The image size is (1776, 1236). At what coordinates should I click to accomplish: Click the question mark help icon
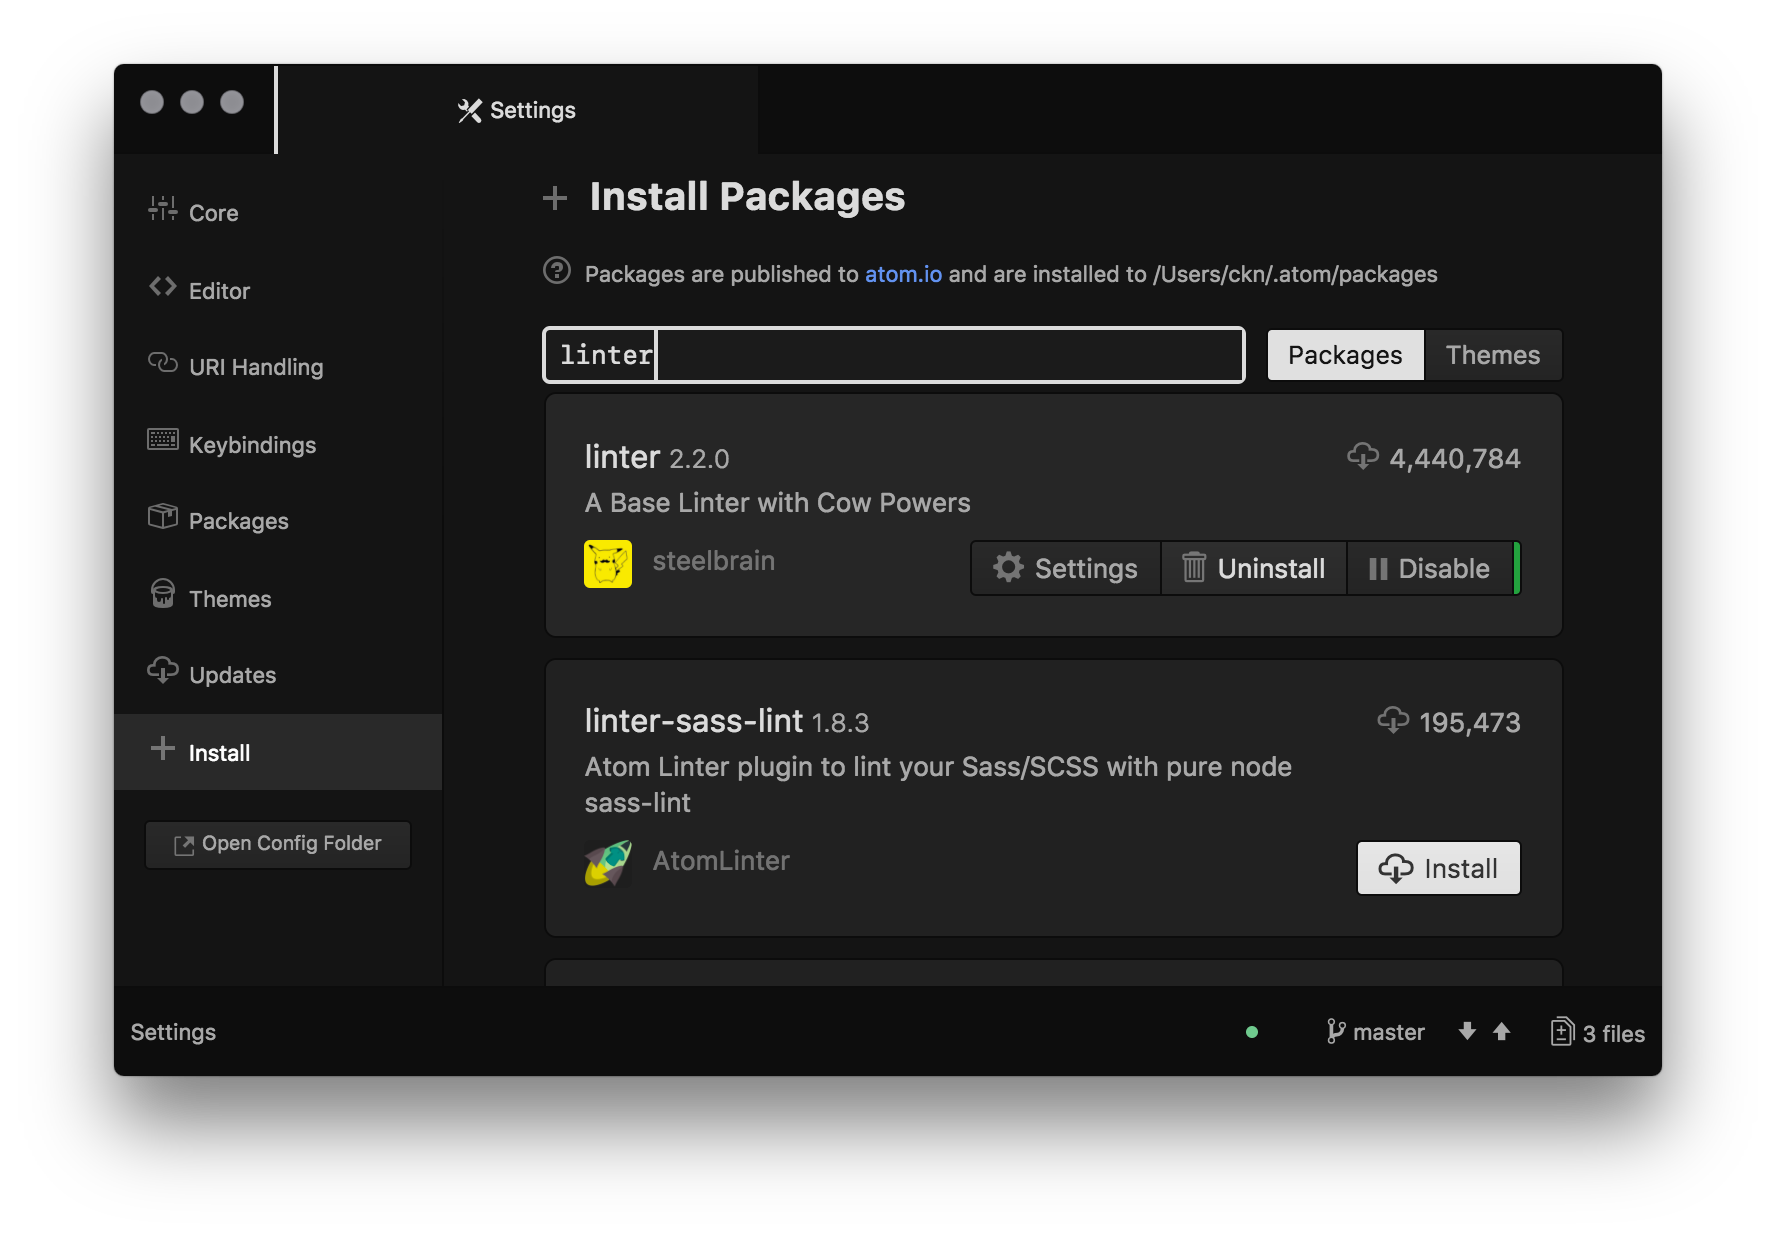pos(557,271)
